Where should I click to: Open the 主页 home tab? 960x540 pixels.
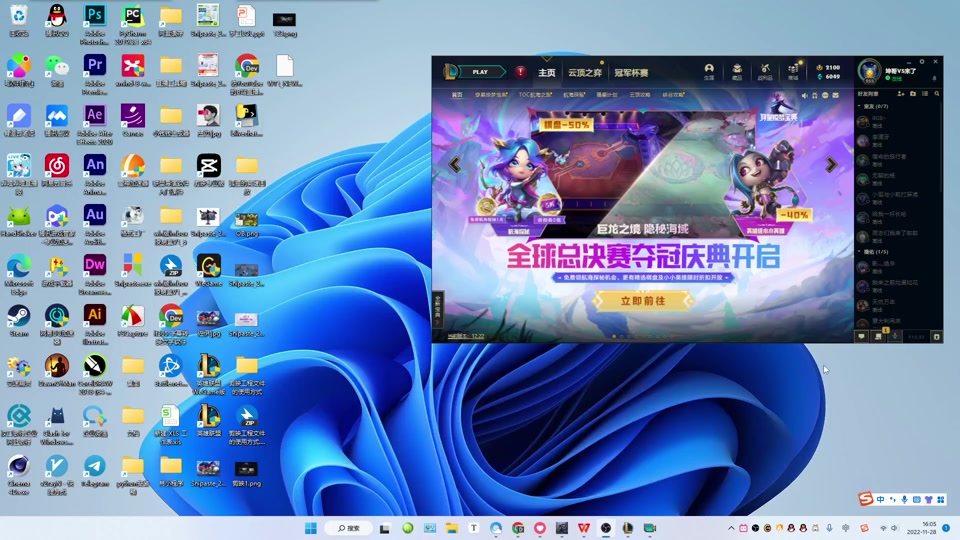pyautogui.click(x=547, y=72)
